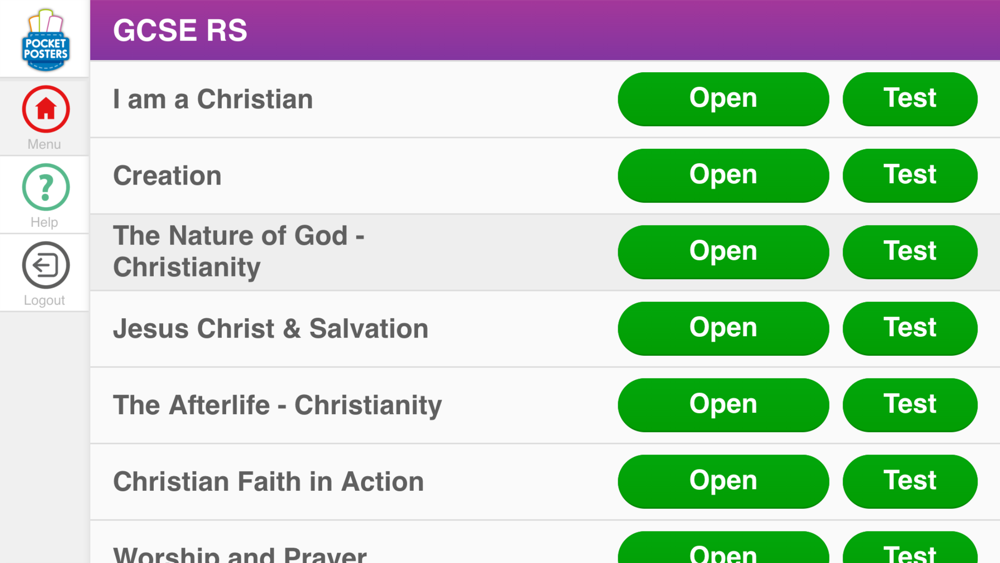Start The Afterlife - Christianity test
Screen dimensions: 1000x563
tap(910, 405)
